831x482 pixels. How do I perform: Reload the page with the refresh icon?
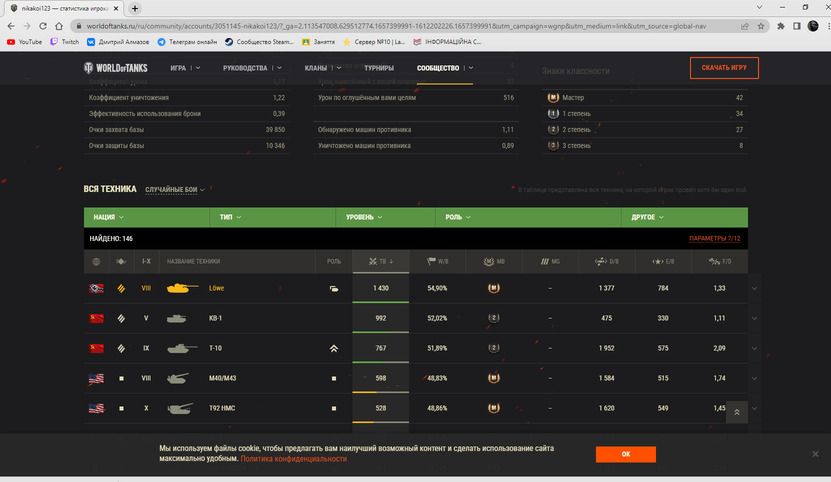coord(43,26)
